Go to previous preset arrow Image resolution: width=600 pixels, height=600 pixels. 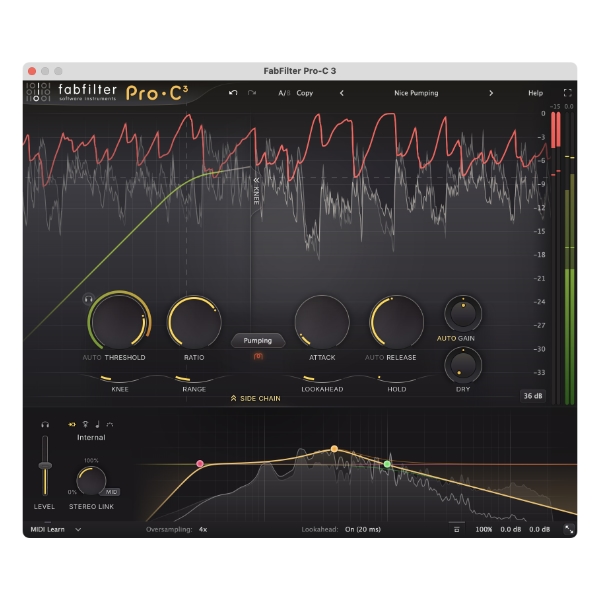pyautogui.click(x=342, y=93)
